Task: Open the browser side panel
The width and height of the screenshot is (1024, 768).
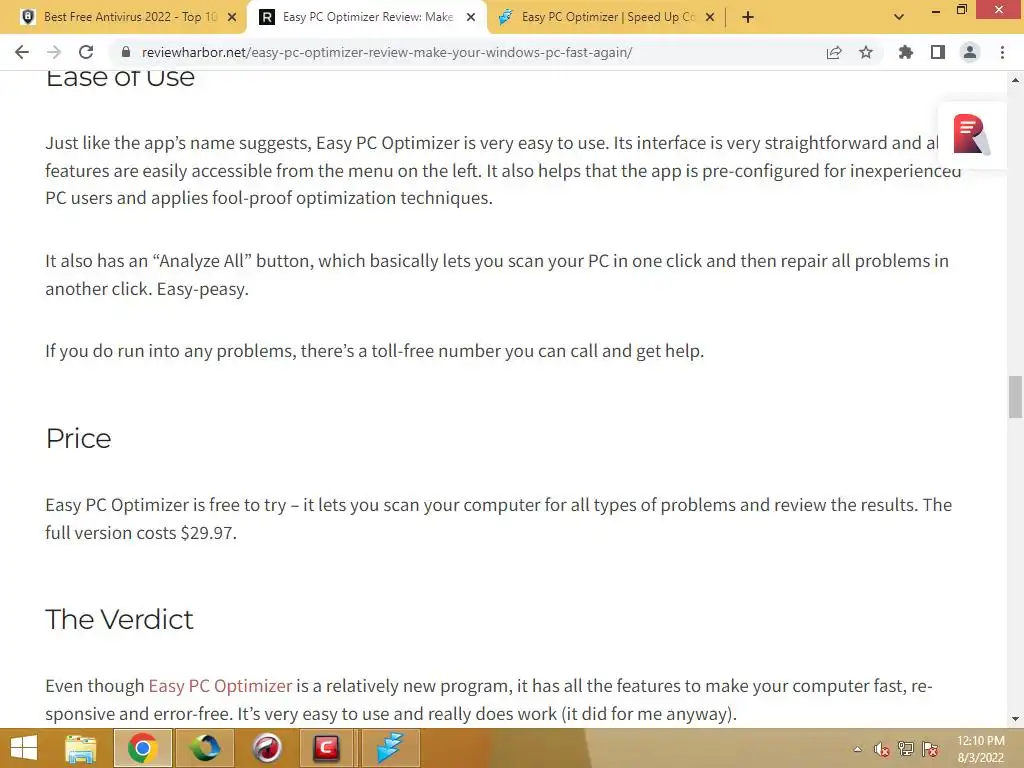Action: [x=938, y=52]
